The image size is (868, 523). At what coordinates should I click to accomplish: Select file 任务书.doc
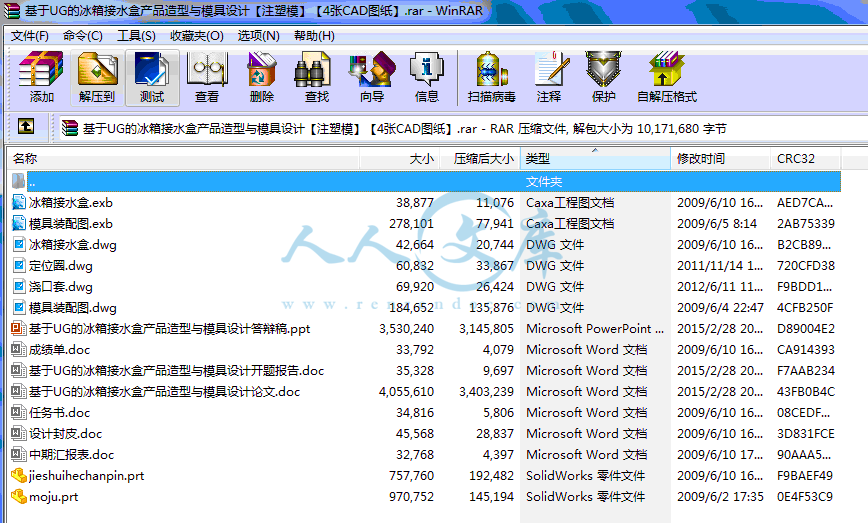click(x=59, y=413)
